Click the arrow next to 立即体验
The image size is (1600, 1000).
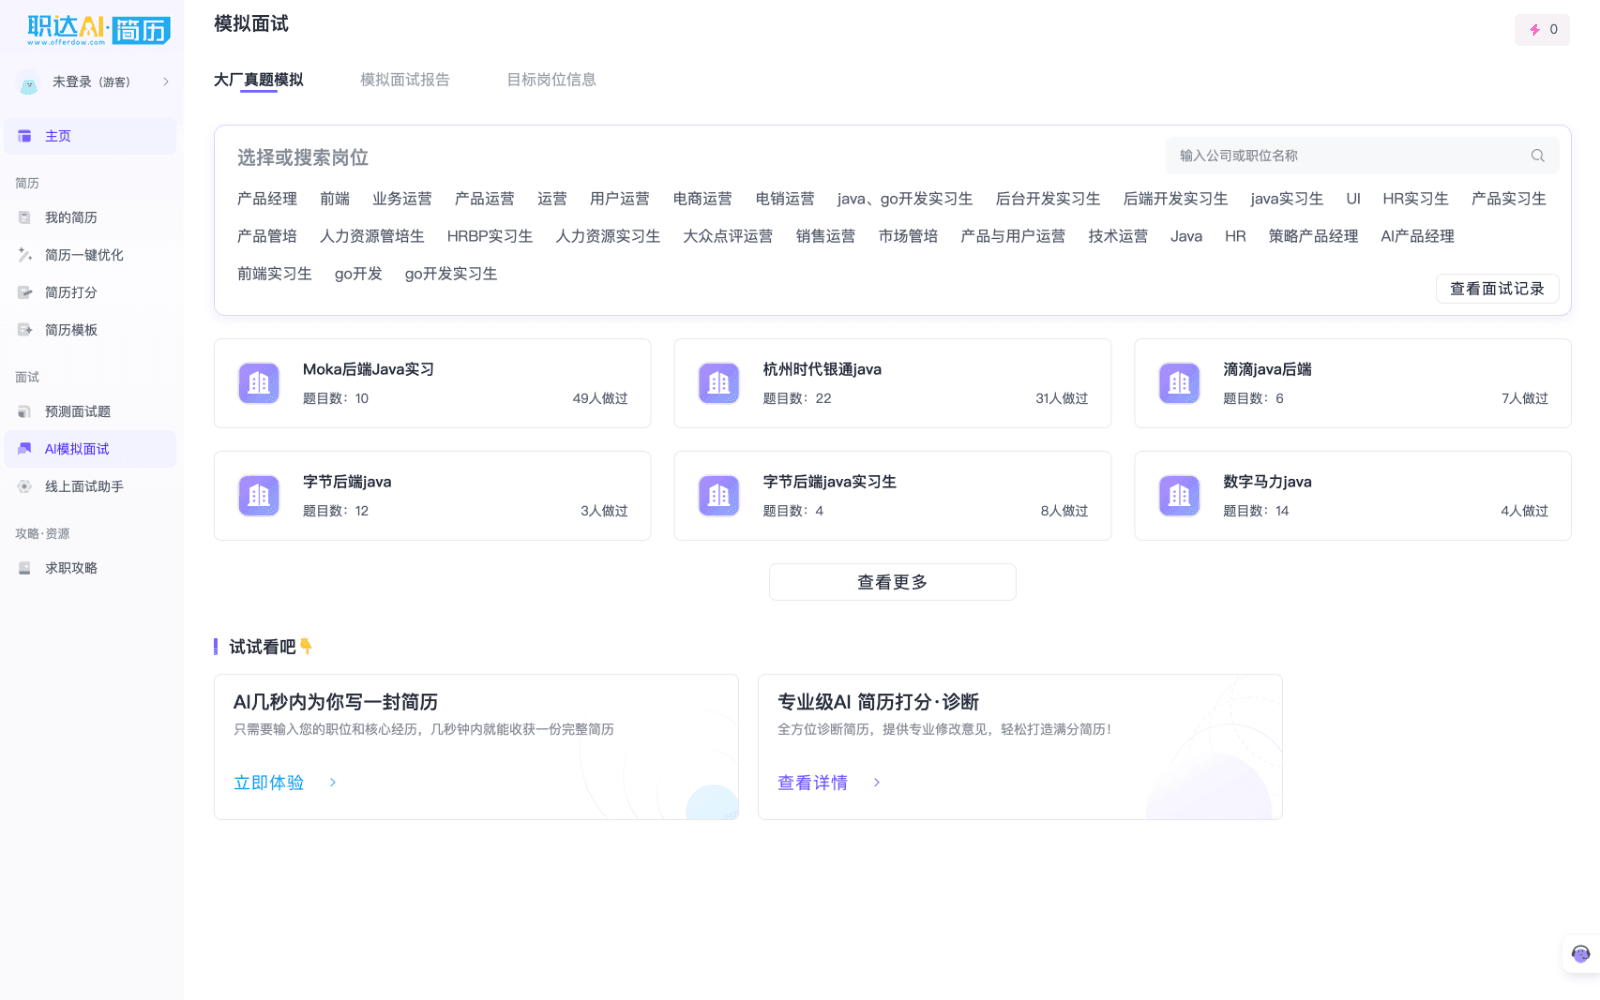pos(333,783)
